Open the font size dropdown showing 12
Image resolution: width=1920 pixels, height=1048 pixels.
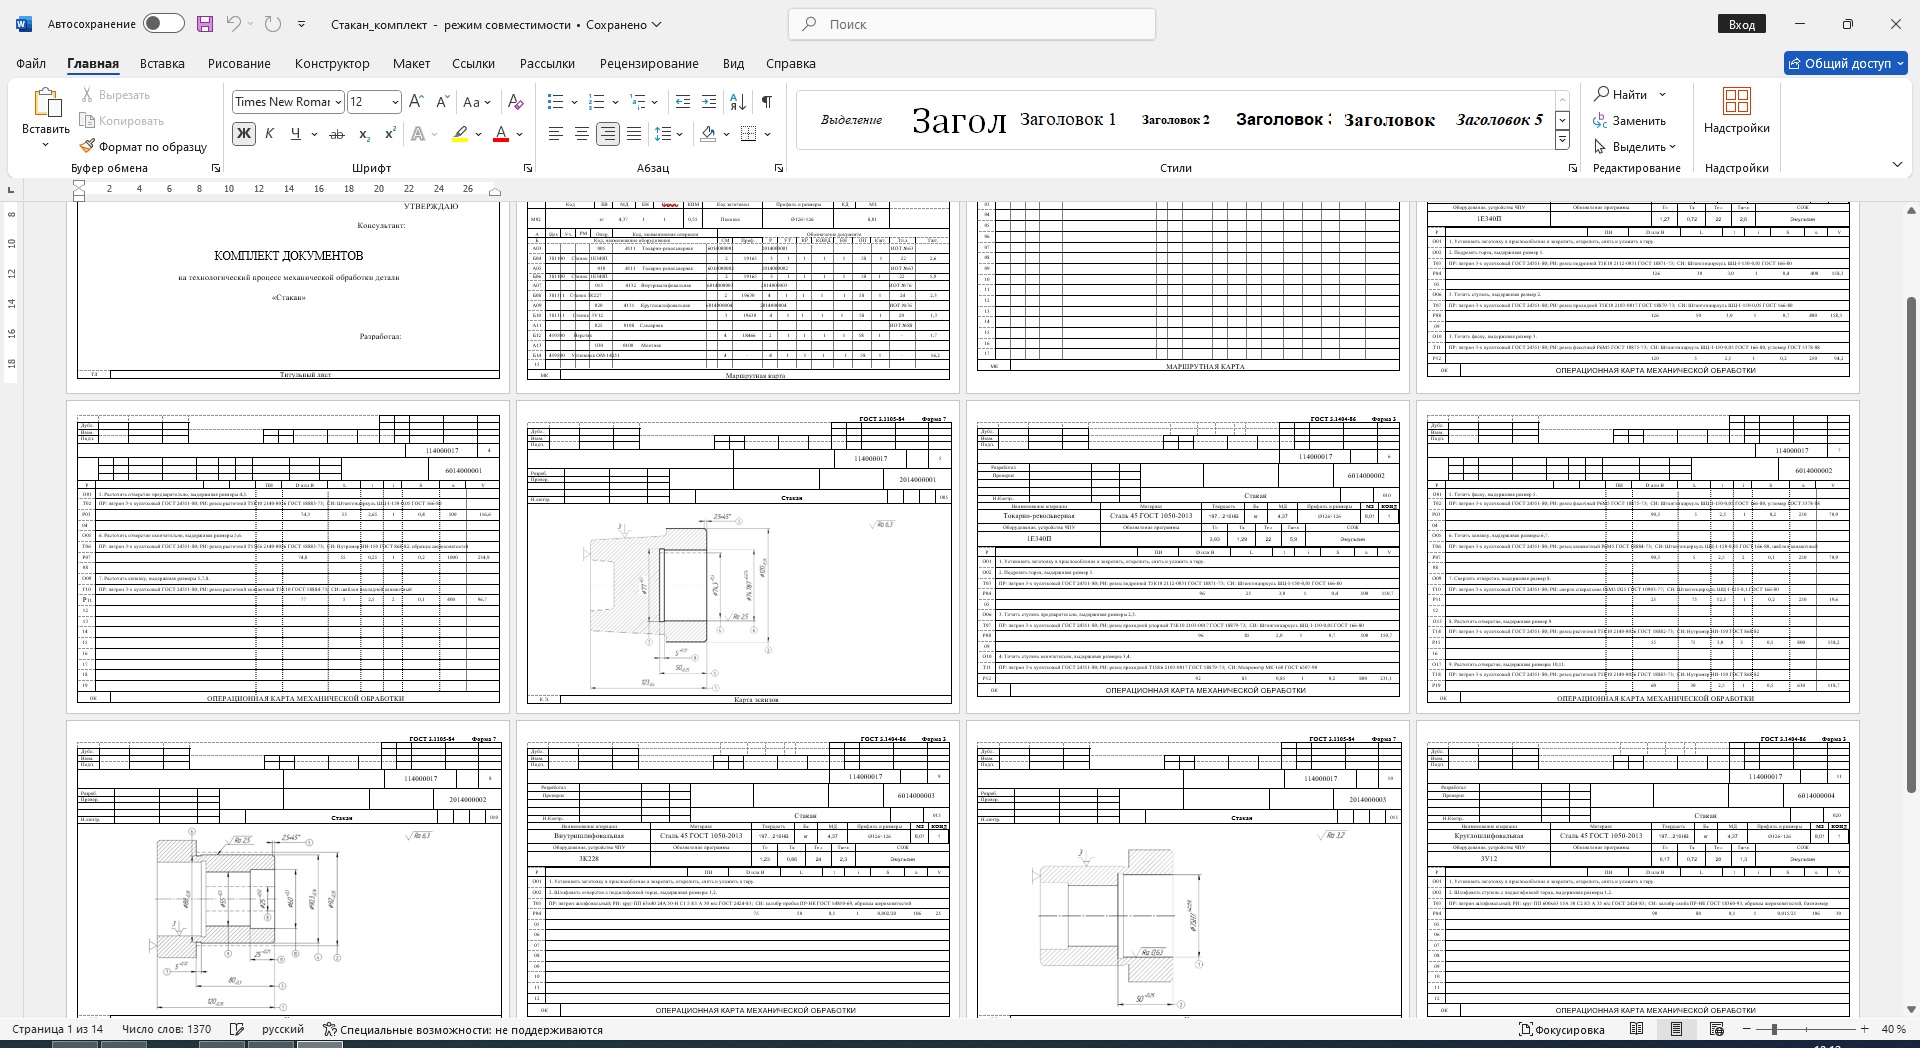click(x=395, y=102)
